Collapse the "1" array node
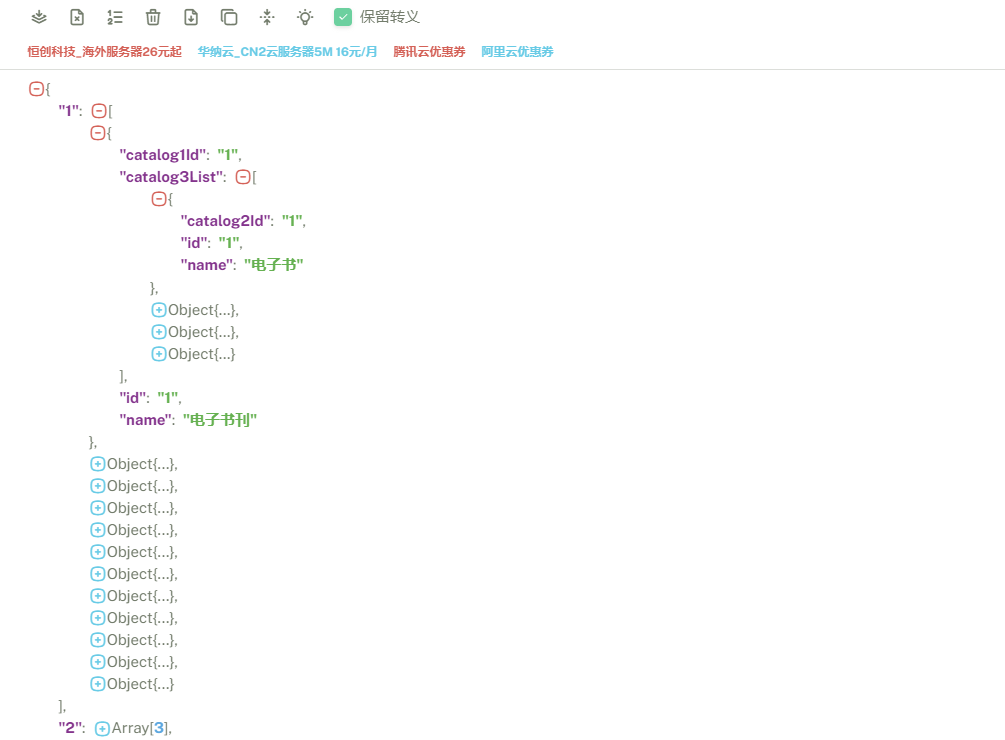The width and height of the screenshot is (1005, 740). 98,111
